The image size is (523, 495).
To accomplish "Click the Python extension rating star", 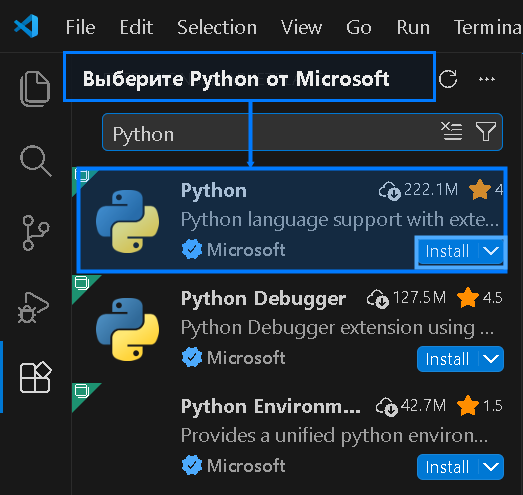I will [480, 189].
